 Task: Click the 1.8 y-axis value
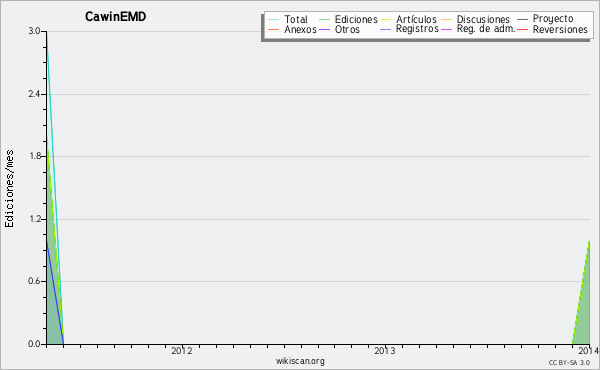tap(34, 156)
